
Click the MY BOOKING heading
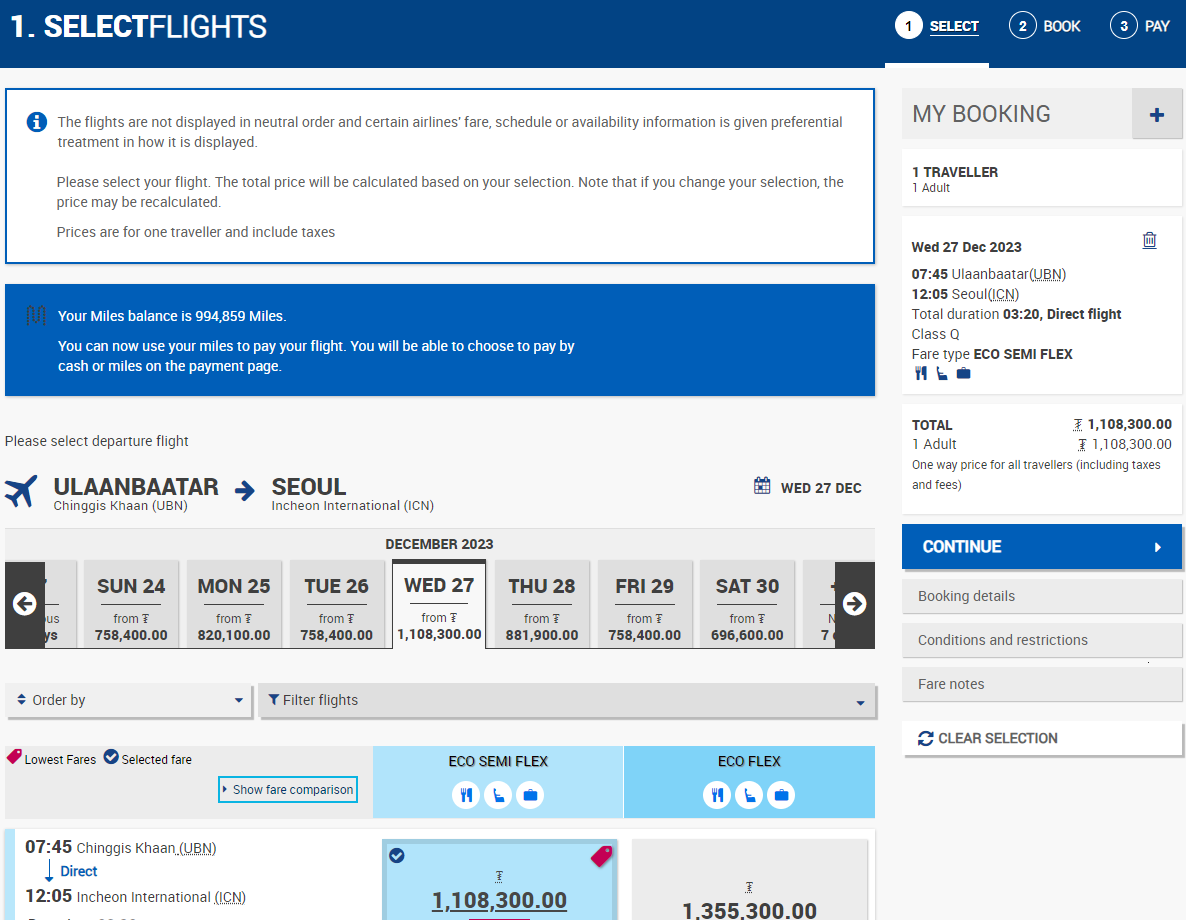[x=981, y=113]
